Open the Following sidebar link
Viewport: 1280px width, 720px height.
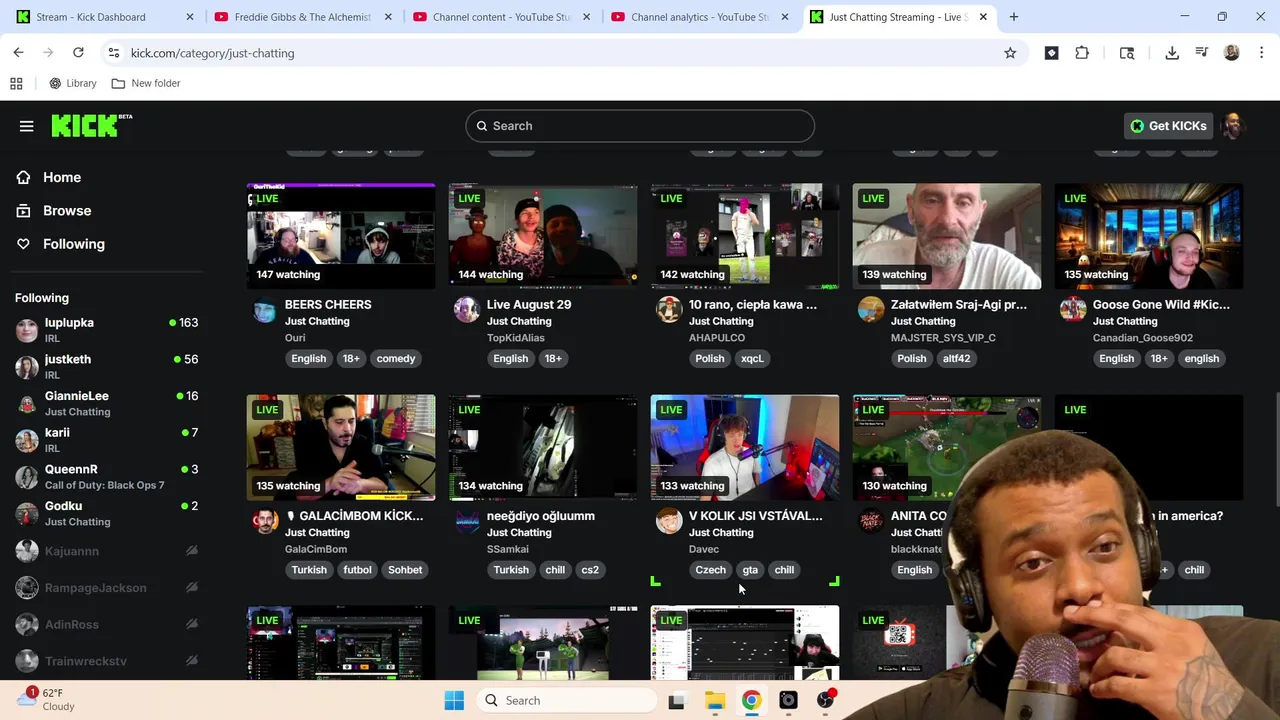(74, 243)
